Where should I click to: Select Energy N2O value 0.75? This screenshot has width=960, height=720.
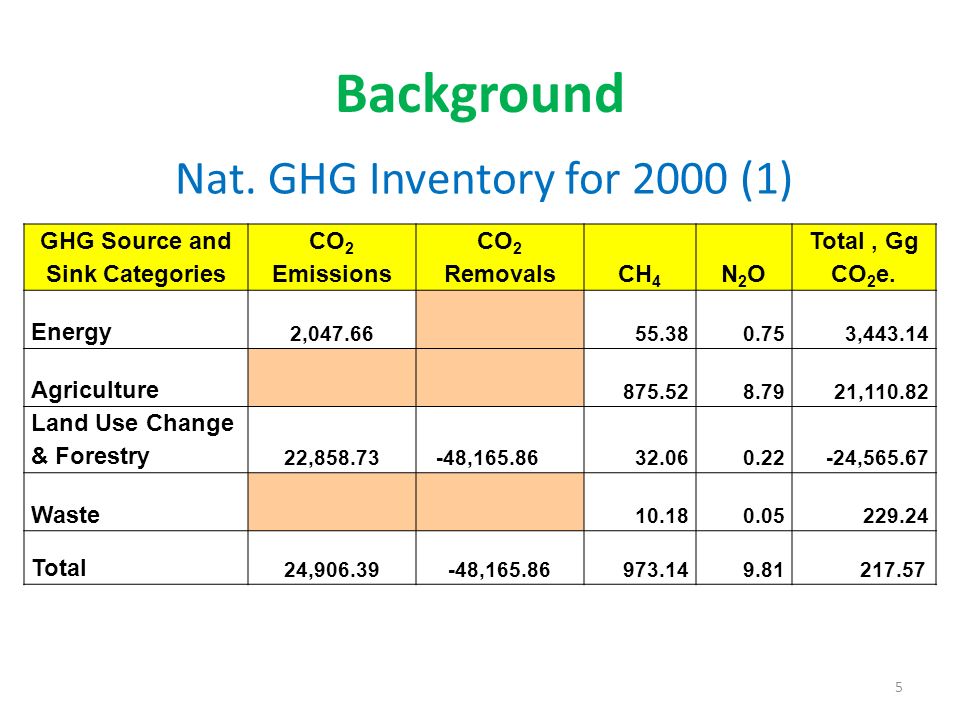pos(763,334)
